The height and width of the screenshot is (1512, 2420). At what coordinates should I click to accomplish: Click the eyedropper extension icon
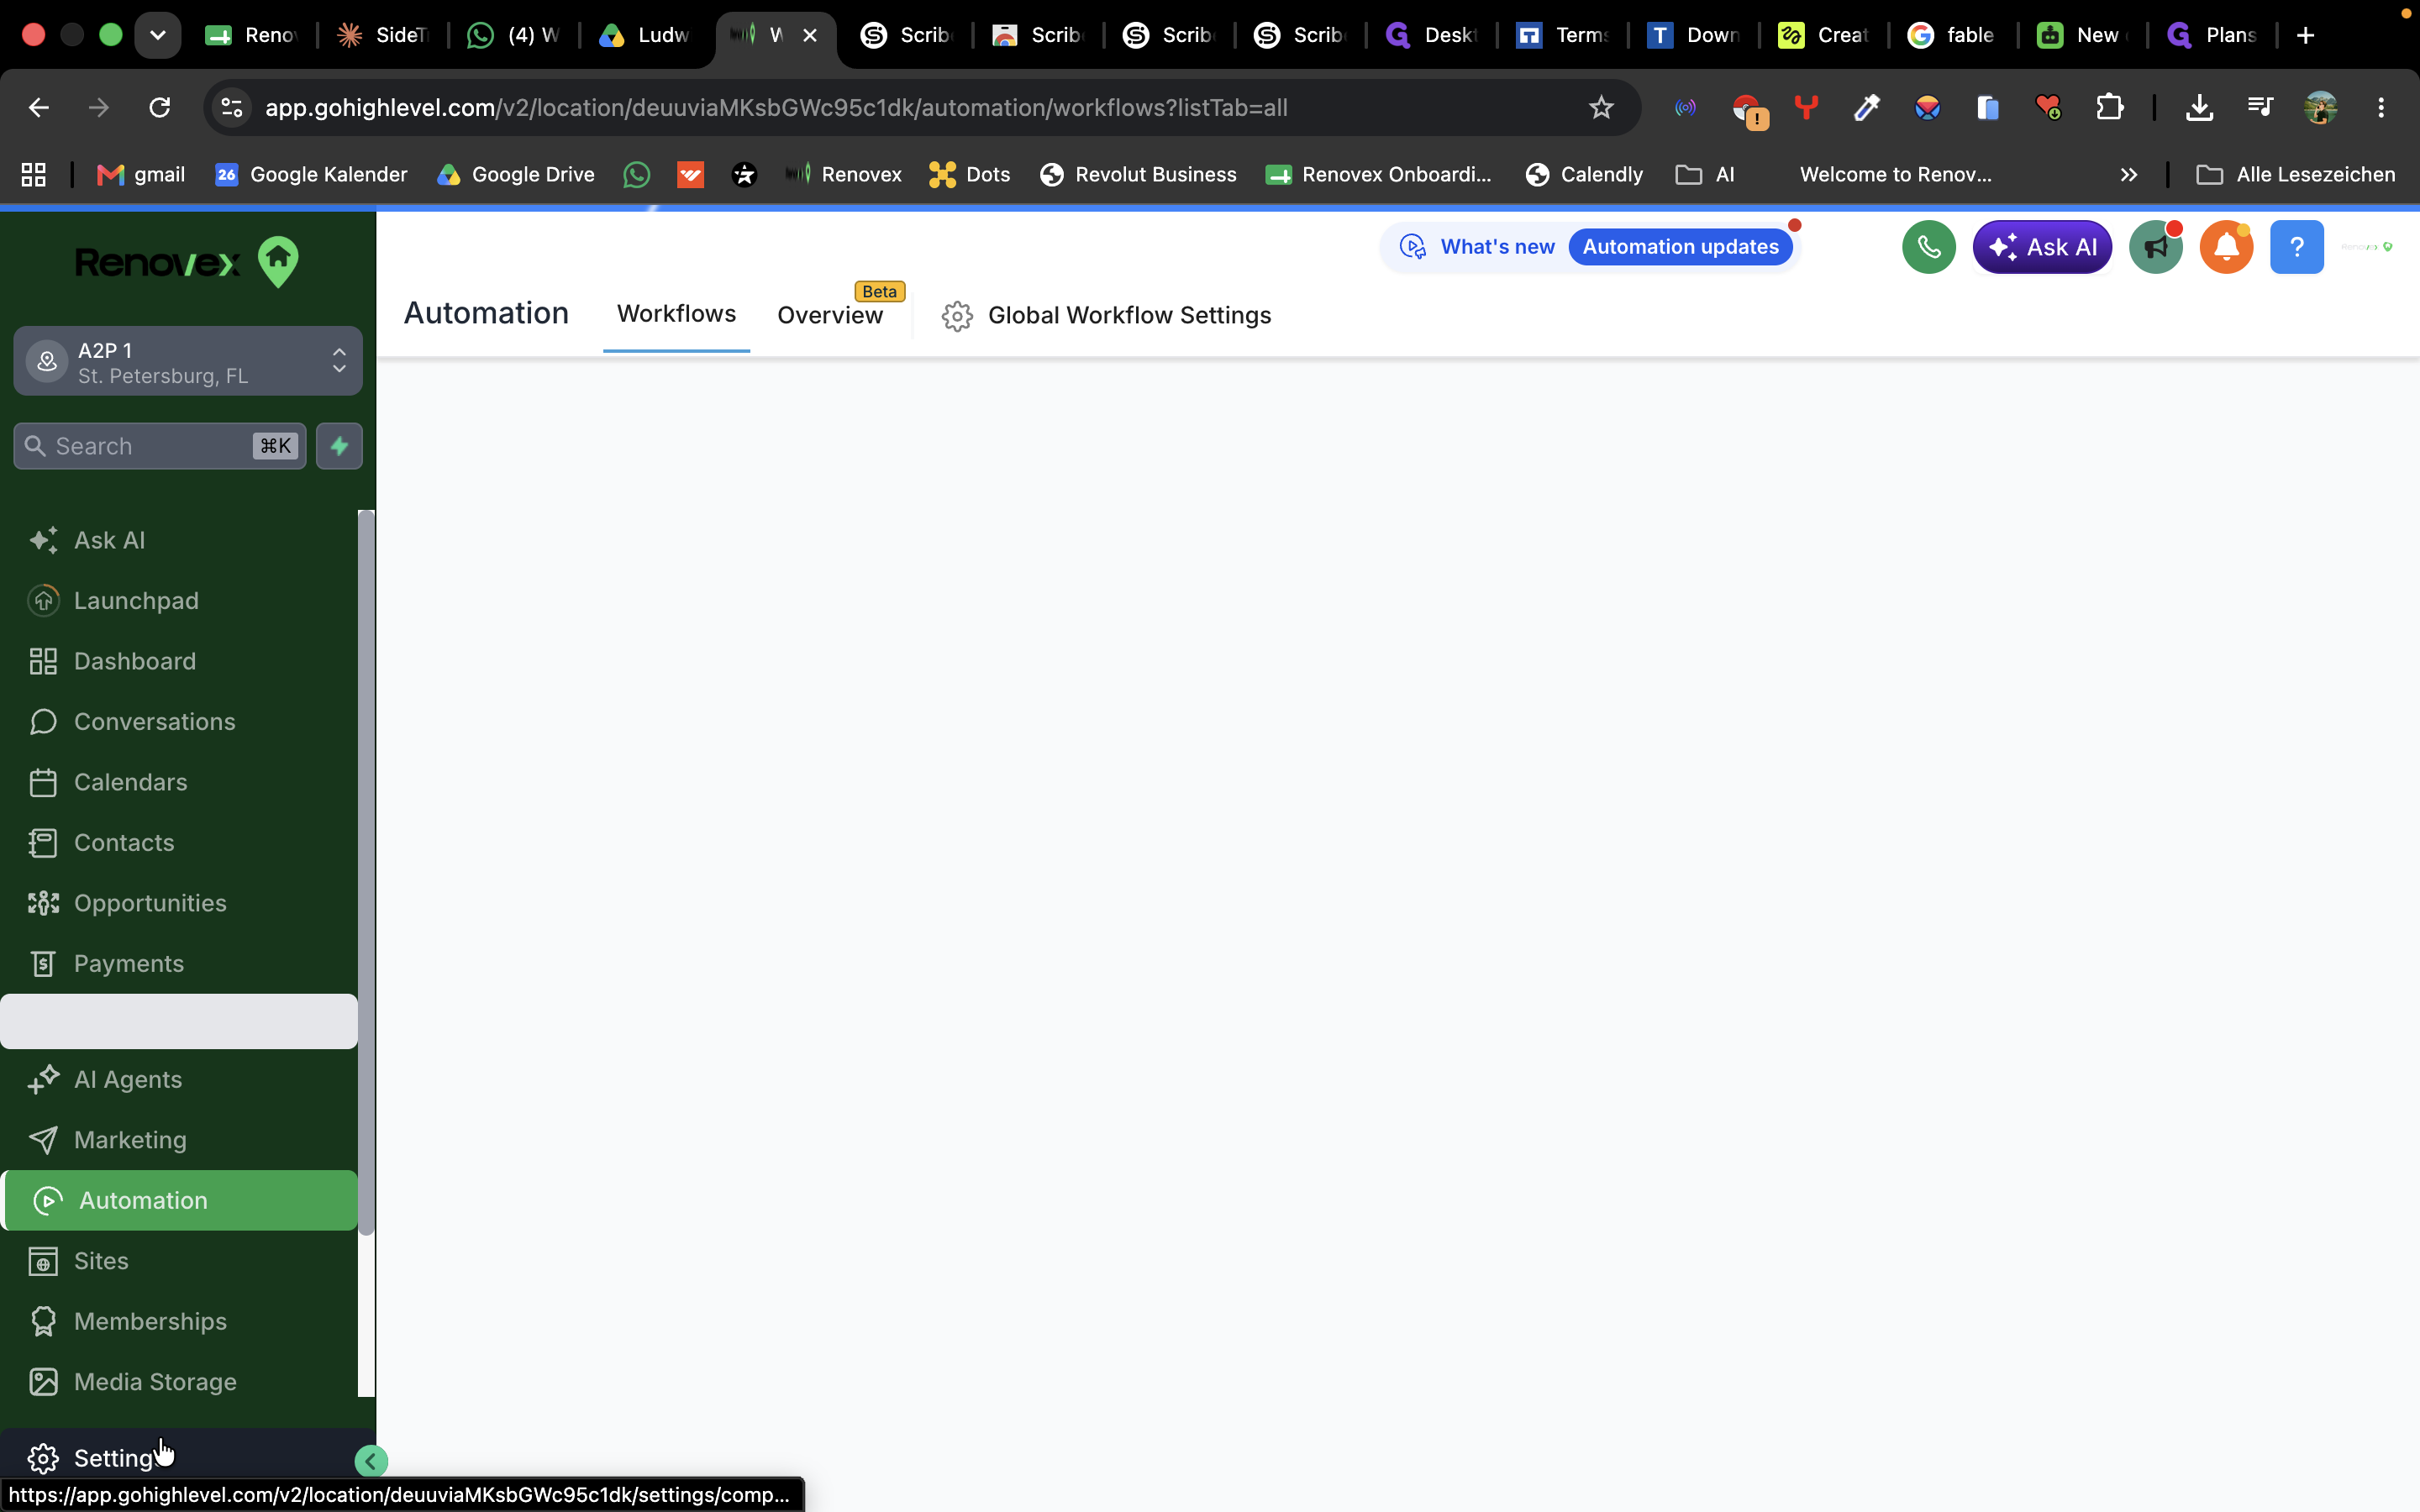[1867, 107]
